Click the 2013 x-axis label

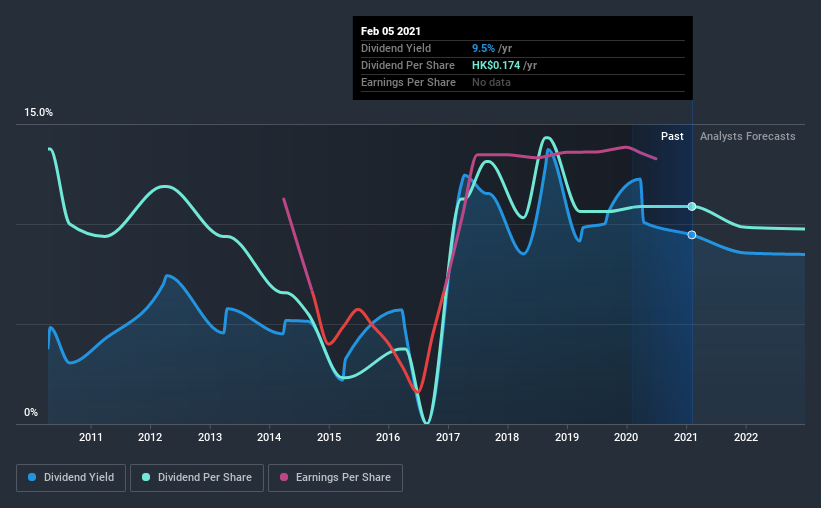tap(210, 437)
